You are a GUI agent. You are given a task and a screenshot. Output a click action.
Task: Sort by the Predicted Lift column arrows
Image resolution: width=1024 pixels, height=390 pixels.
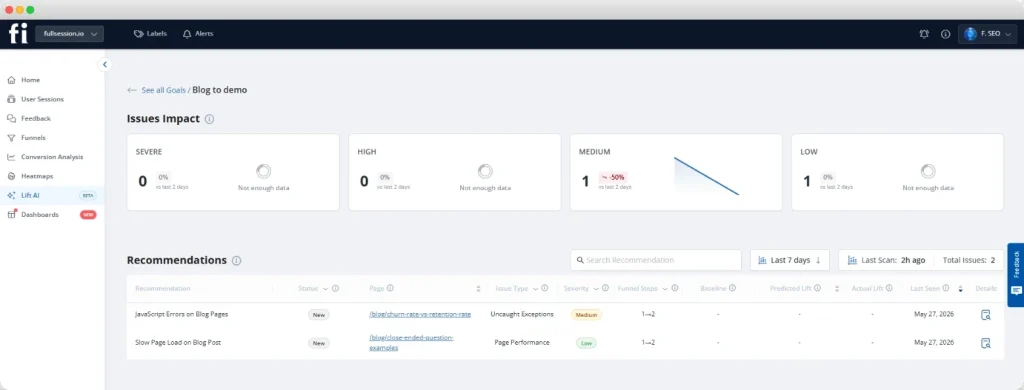point(837,289)
